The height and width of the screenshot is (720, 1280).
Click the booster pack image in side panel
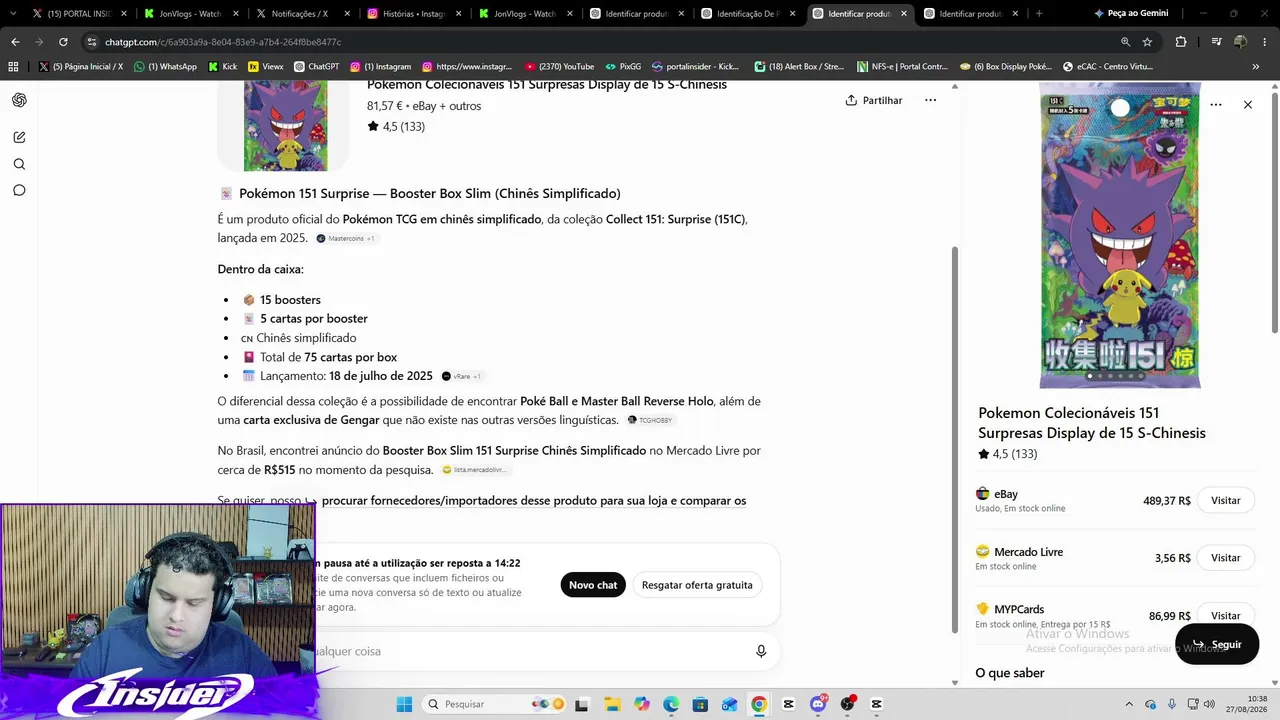click(x=1119, y=235)
